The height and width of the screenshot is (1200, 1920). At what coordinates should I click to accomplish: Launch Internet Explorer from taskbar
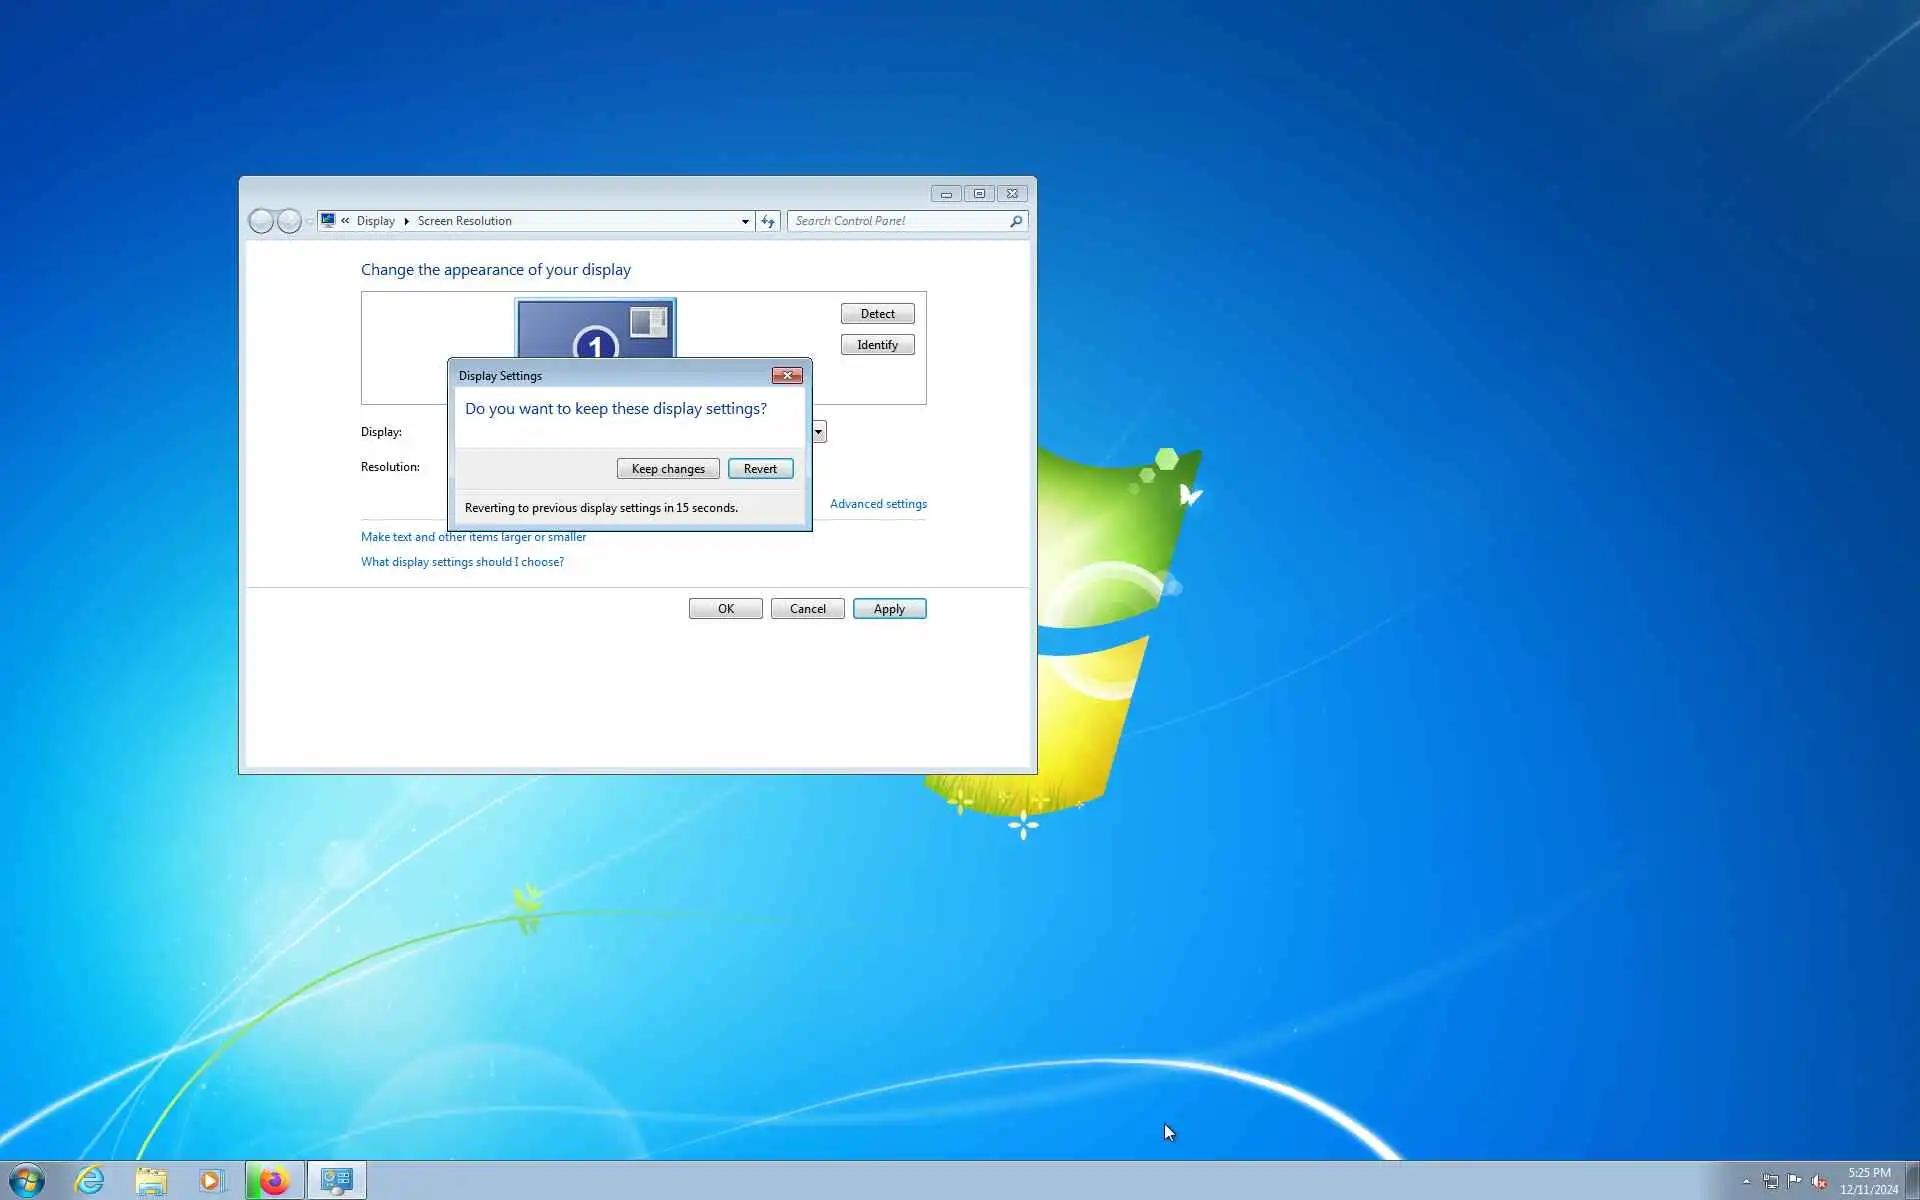point(90,1180)
